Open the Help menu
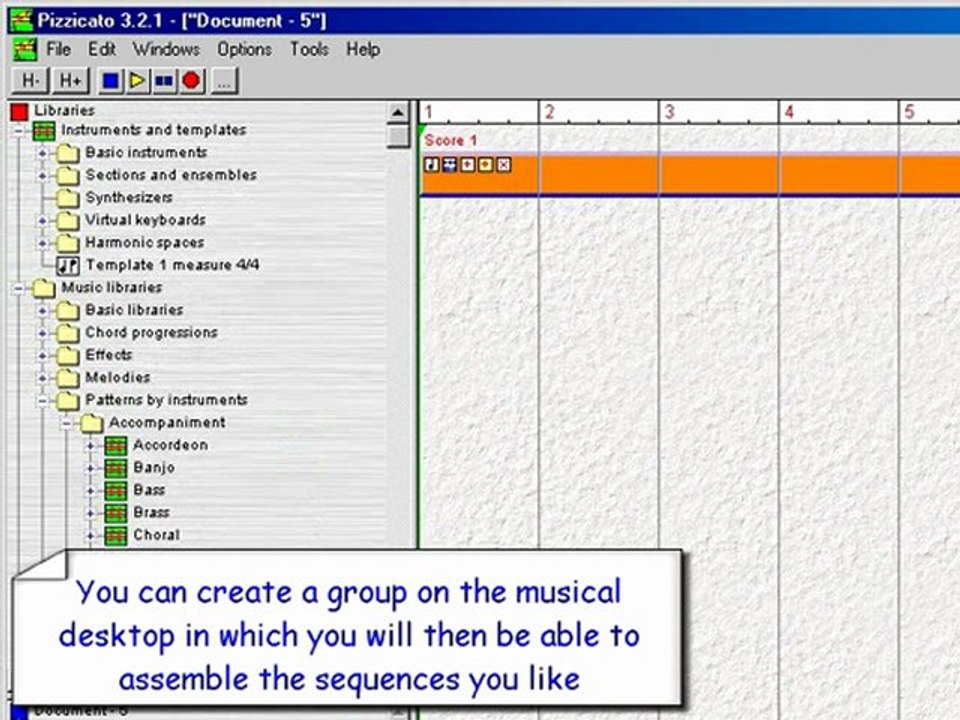This screenshot has width=960, height=720. click(x=363, y=49)
